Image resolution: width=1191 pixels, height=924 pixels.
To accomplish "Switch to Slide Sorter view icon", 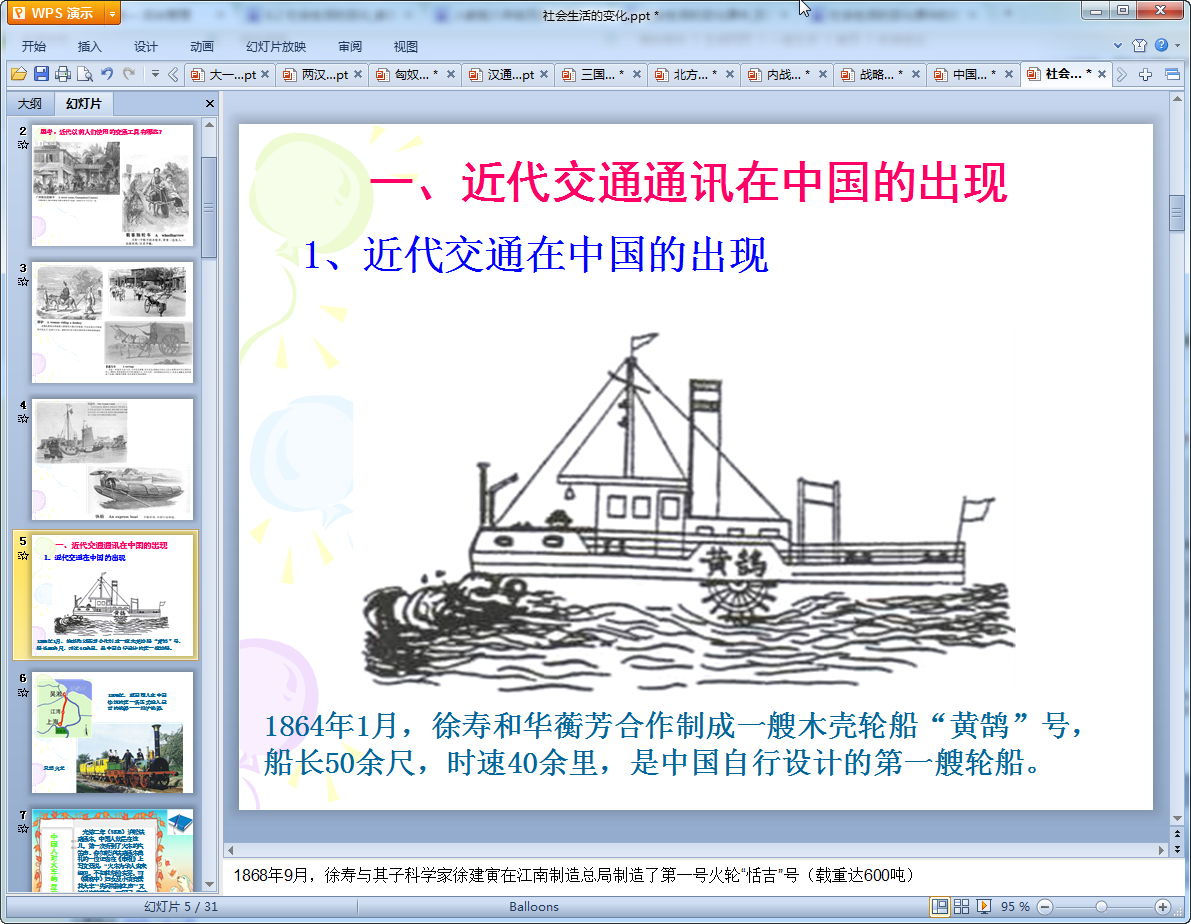I will click(x=962, y=907).
